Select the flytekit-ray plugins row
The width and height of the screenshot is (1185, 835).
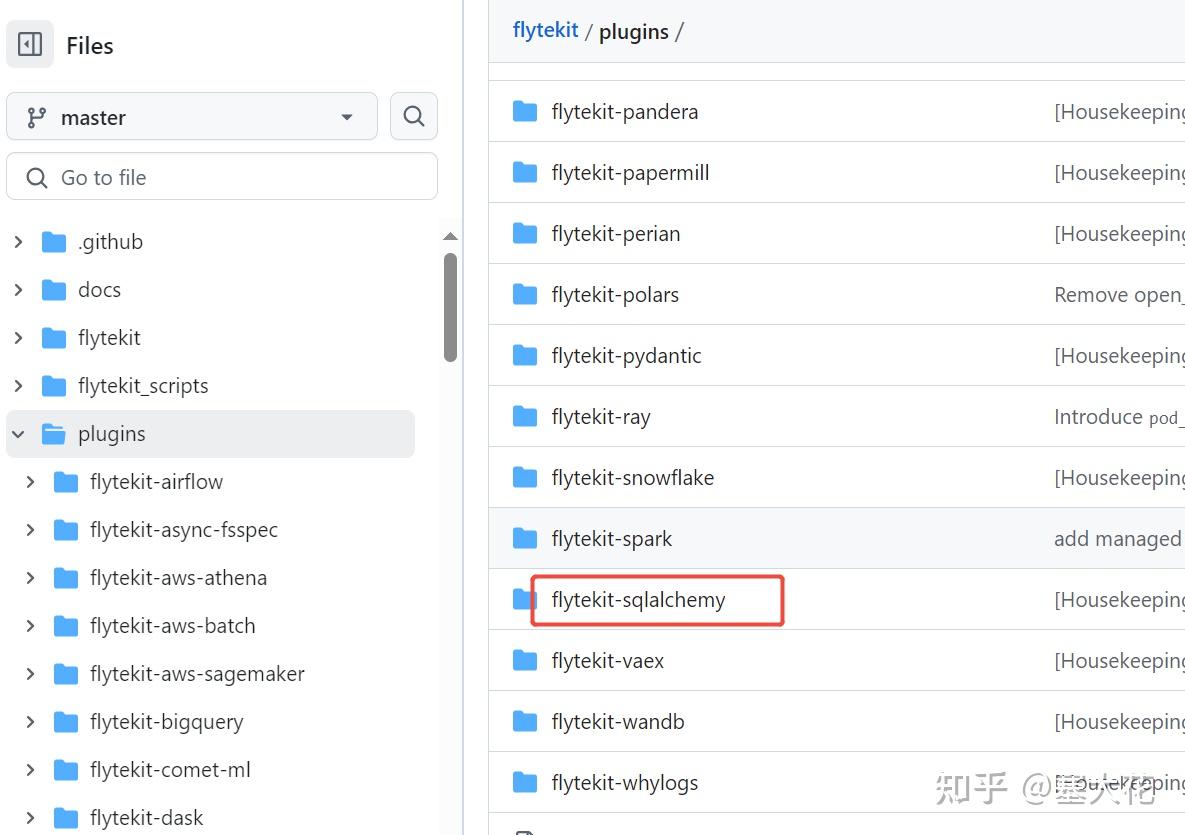click(601, 416)
